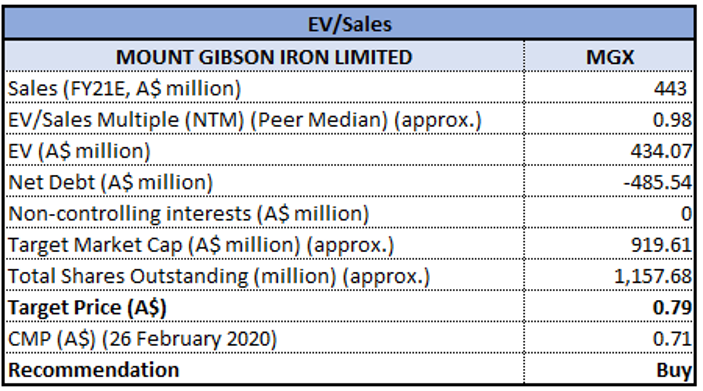Select the MGX ticker header cell
Image resolution: width=703 pixels, height=391 pixels.
point(610,56)
